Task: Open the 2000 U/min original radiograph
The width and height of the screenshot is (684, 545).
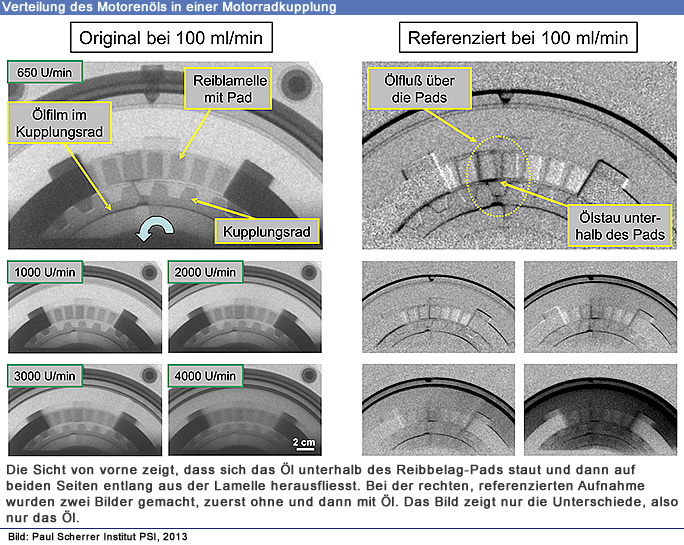Action: [x=245, y=307]
